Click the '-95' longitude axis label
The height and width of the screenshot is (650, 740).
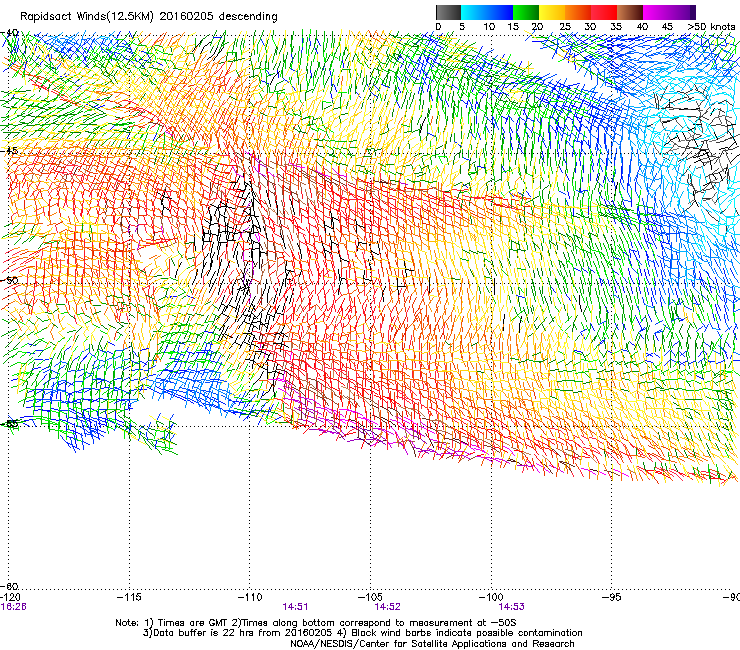coord(612,597)
